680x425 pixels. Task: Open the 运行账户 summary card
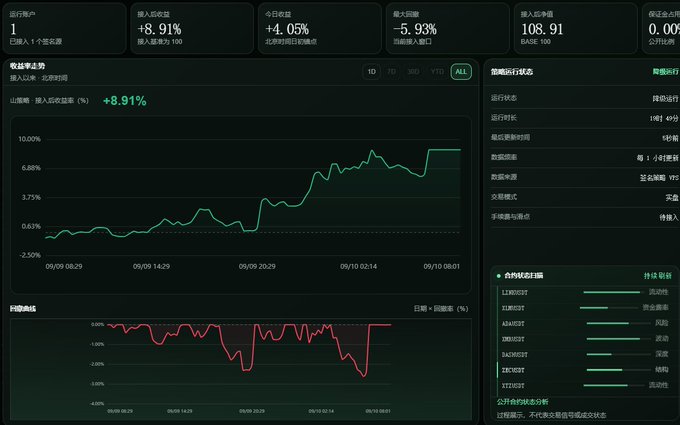[64, 28]
